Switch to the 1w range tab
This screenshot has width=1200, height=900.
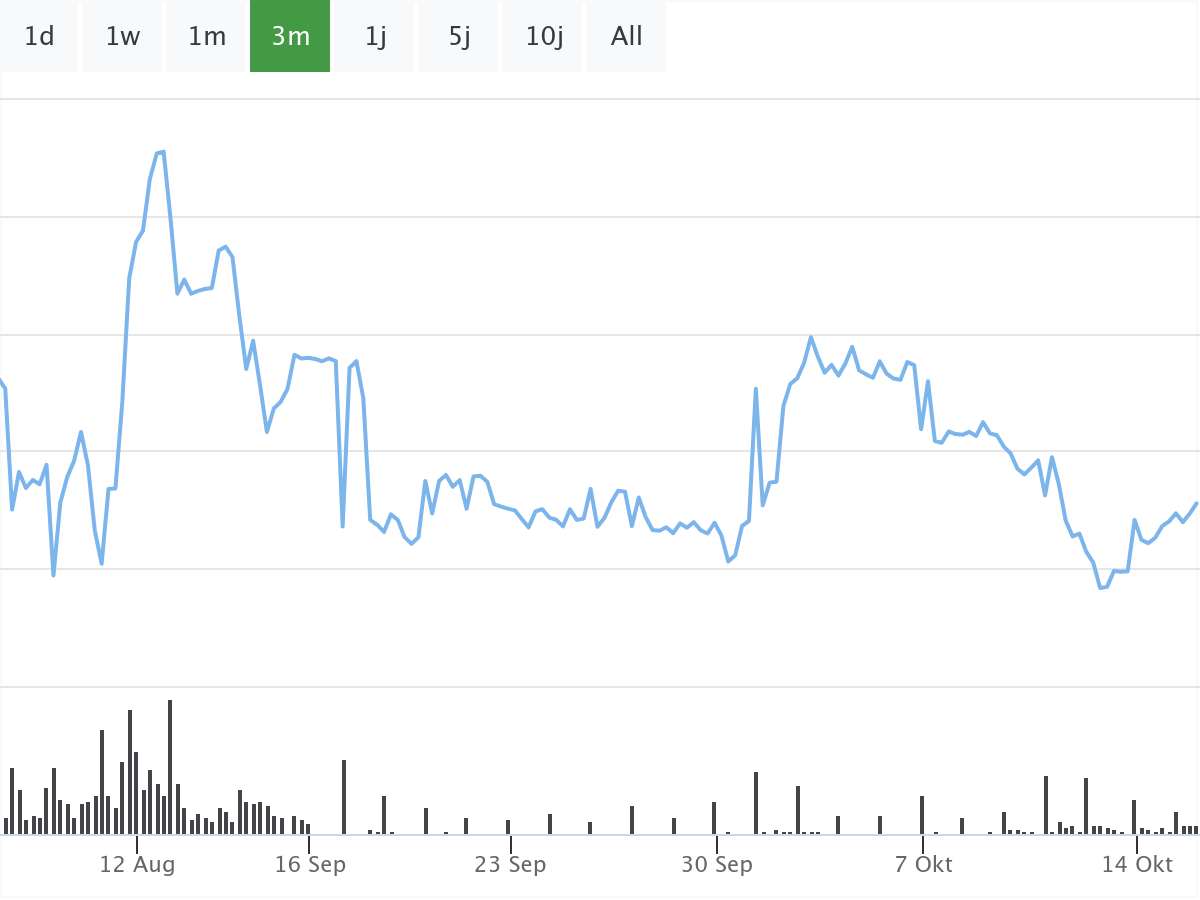tap(123, 37)
